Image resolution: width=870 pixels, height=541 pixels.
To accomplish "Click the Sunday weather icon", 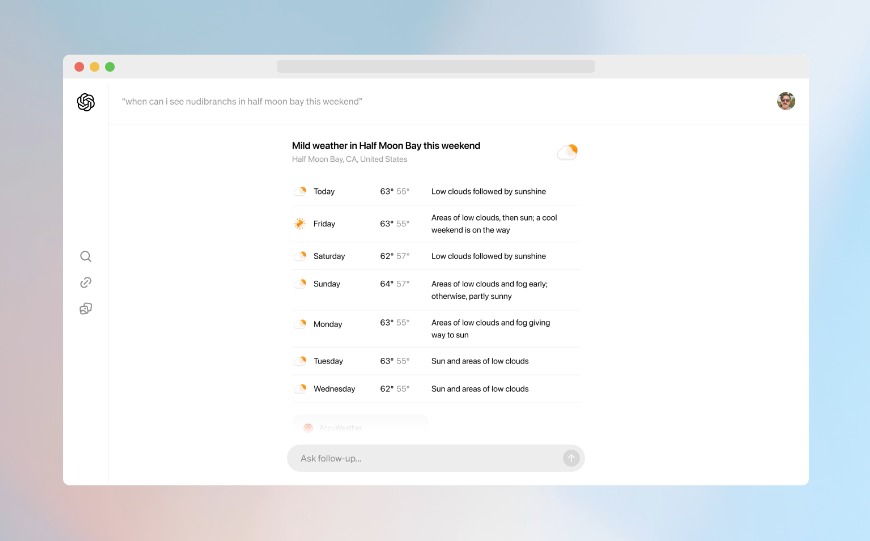I will 300,284.
